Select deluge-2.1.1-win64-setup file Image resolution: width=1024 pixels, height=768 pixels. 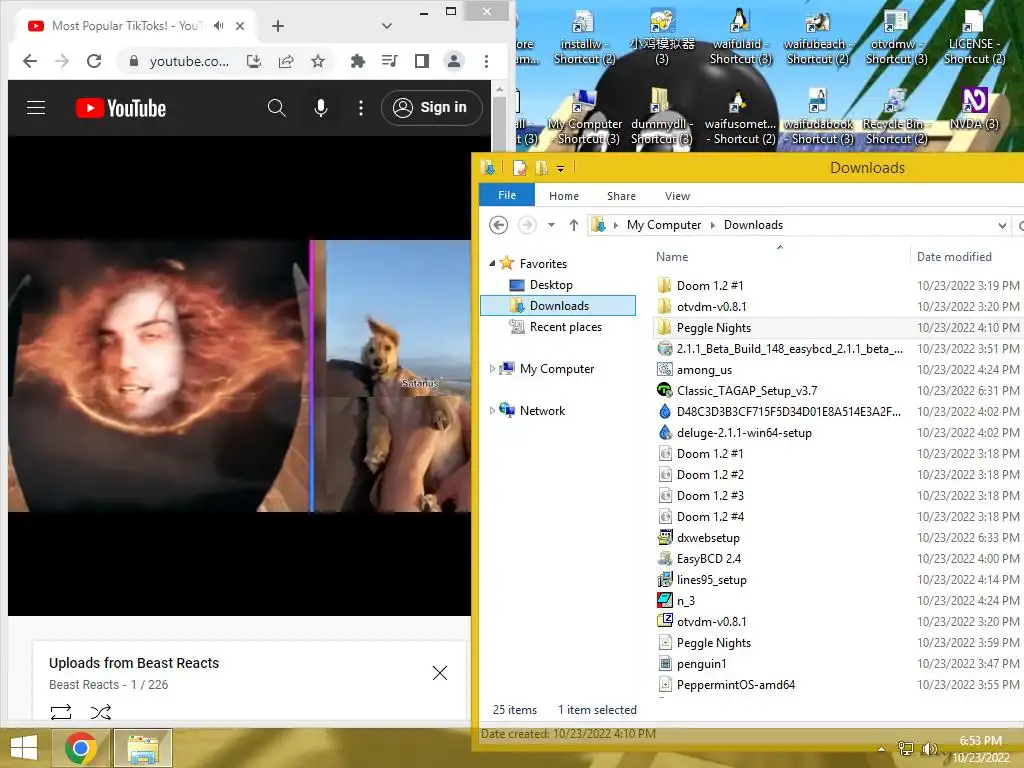coord(744,432)
